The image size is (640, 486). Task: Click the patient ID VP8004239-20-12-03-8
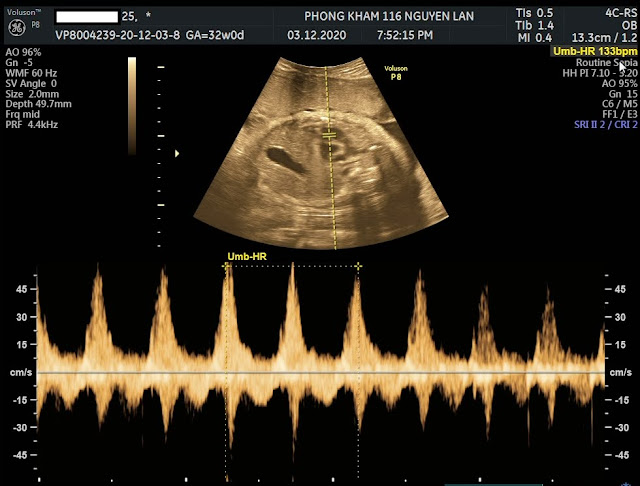(x=118, y=35)
